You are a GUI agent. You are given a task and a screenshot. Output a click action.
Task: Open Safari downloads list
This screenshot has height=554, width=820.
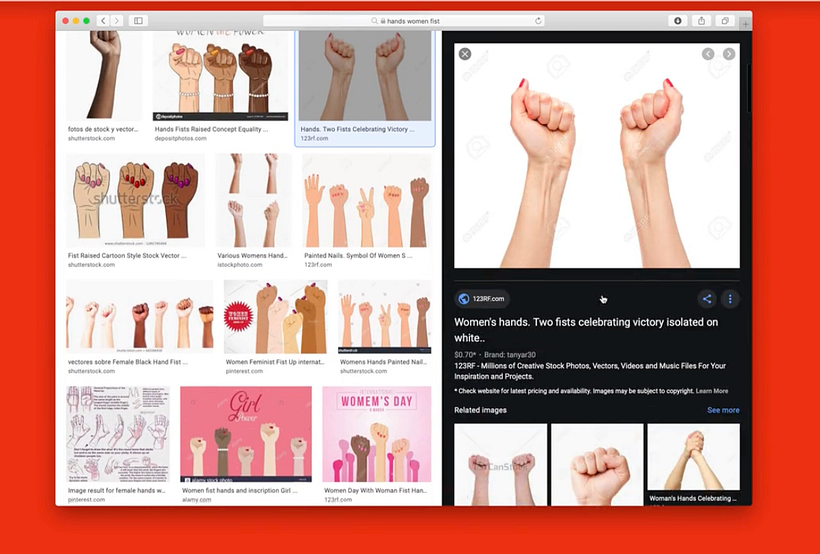tap(678, 20)
